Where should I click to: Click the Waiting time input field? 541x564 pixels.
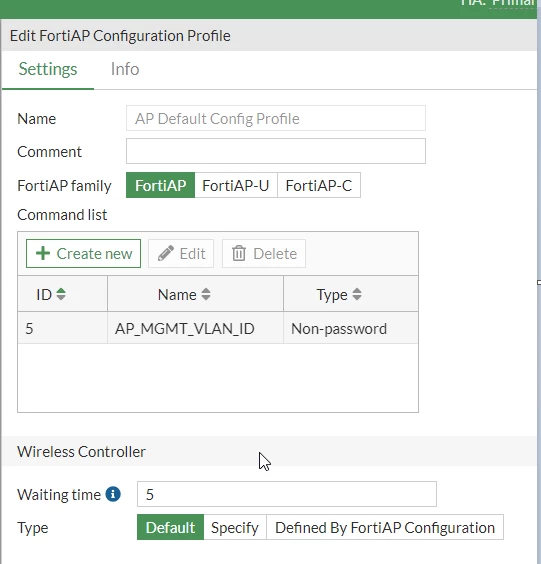tap(287, 494)
